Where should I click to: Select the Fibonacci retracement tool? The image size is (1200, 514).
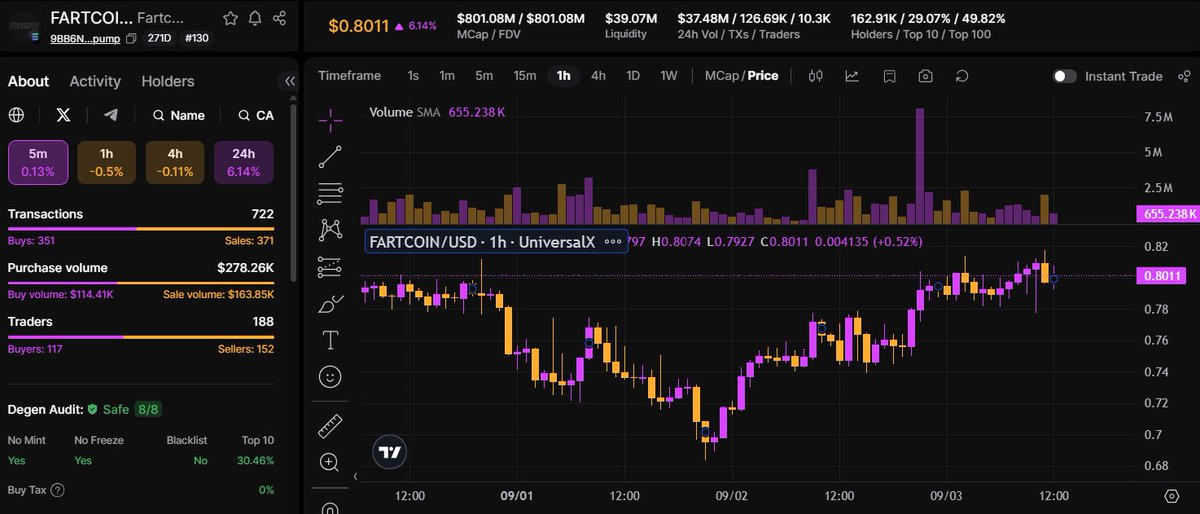(330, 193)
